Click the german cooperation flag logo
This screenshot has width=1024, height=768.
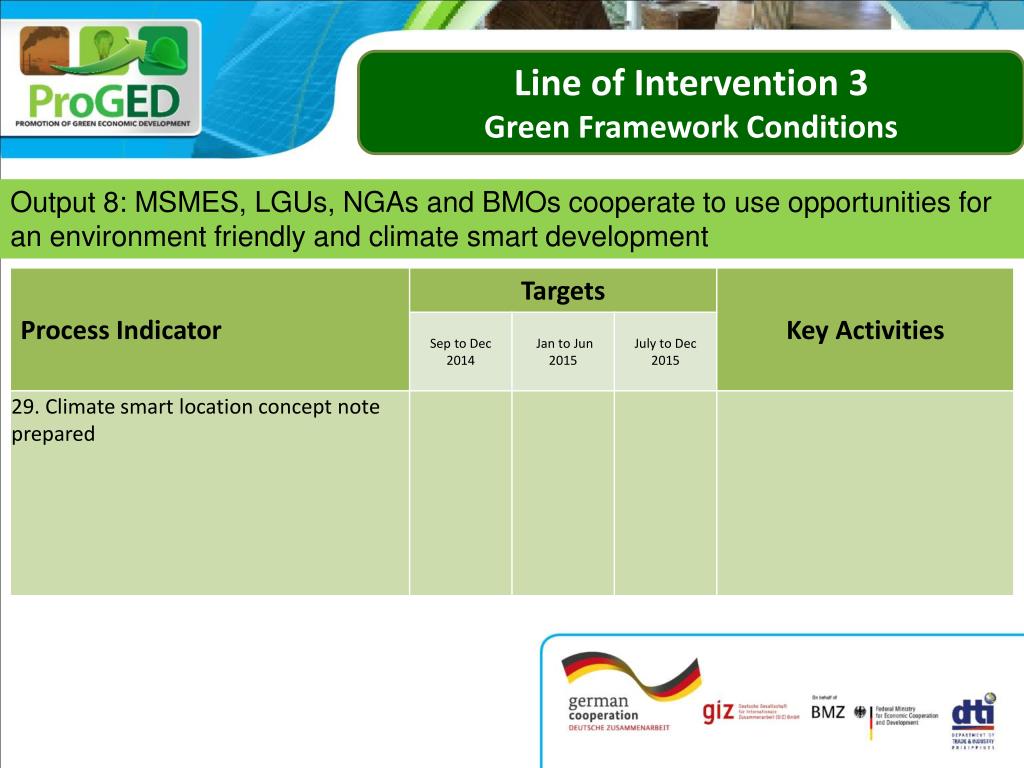[x=631, y=691]
